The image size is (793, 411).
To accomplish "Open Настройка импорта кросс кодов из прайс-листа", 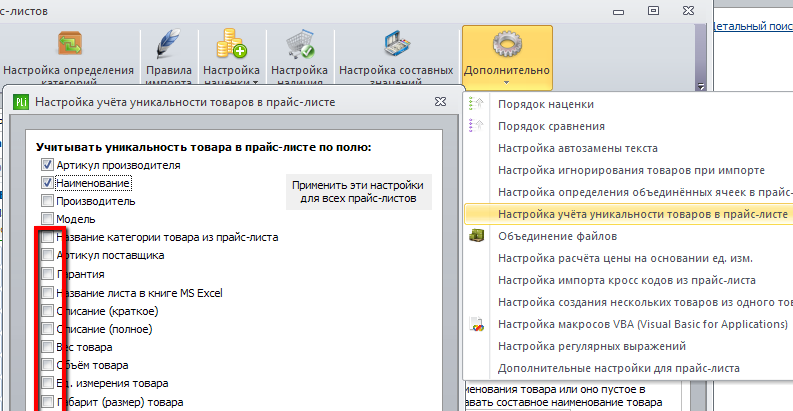I will click(628, 280).
